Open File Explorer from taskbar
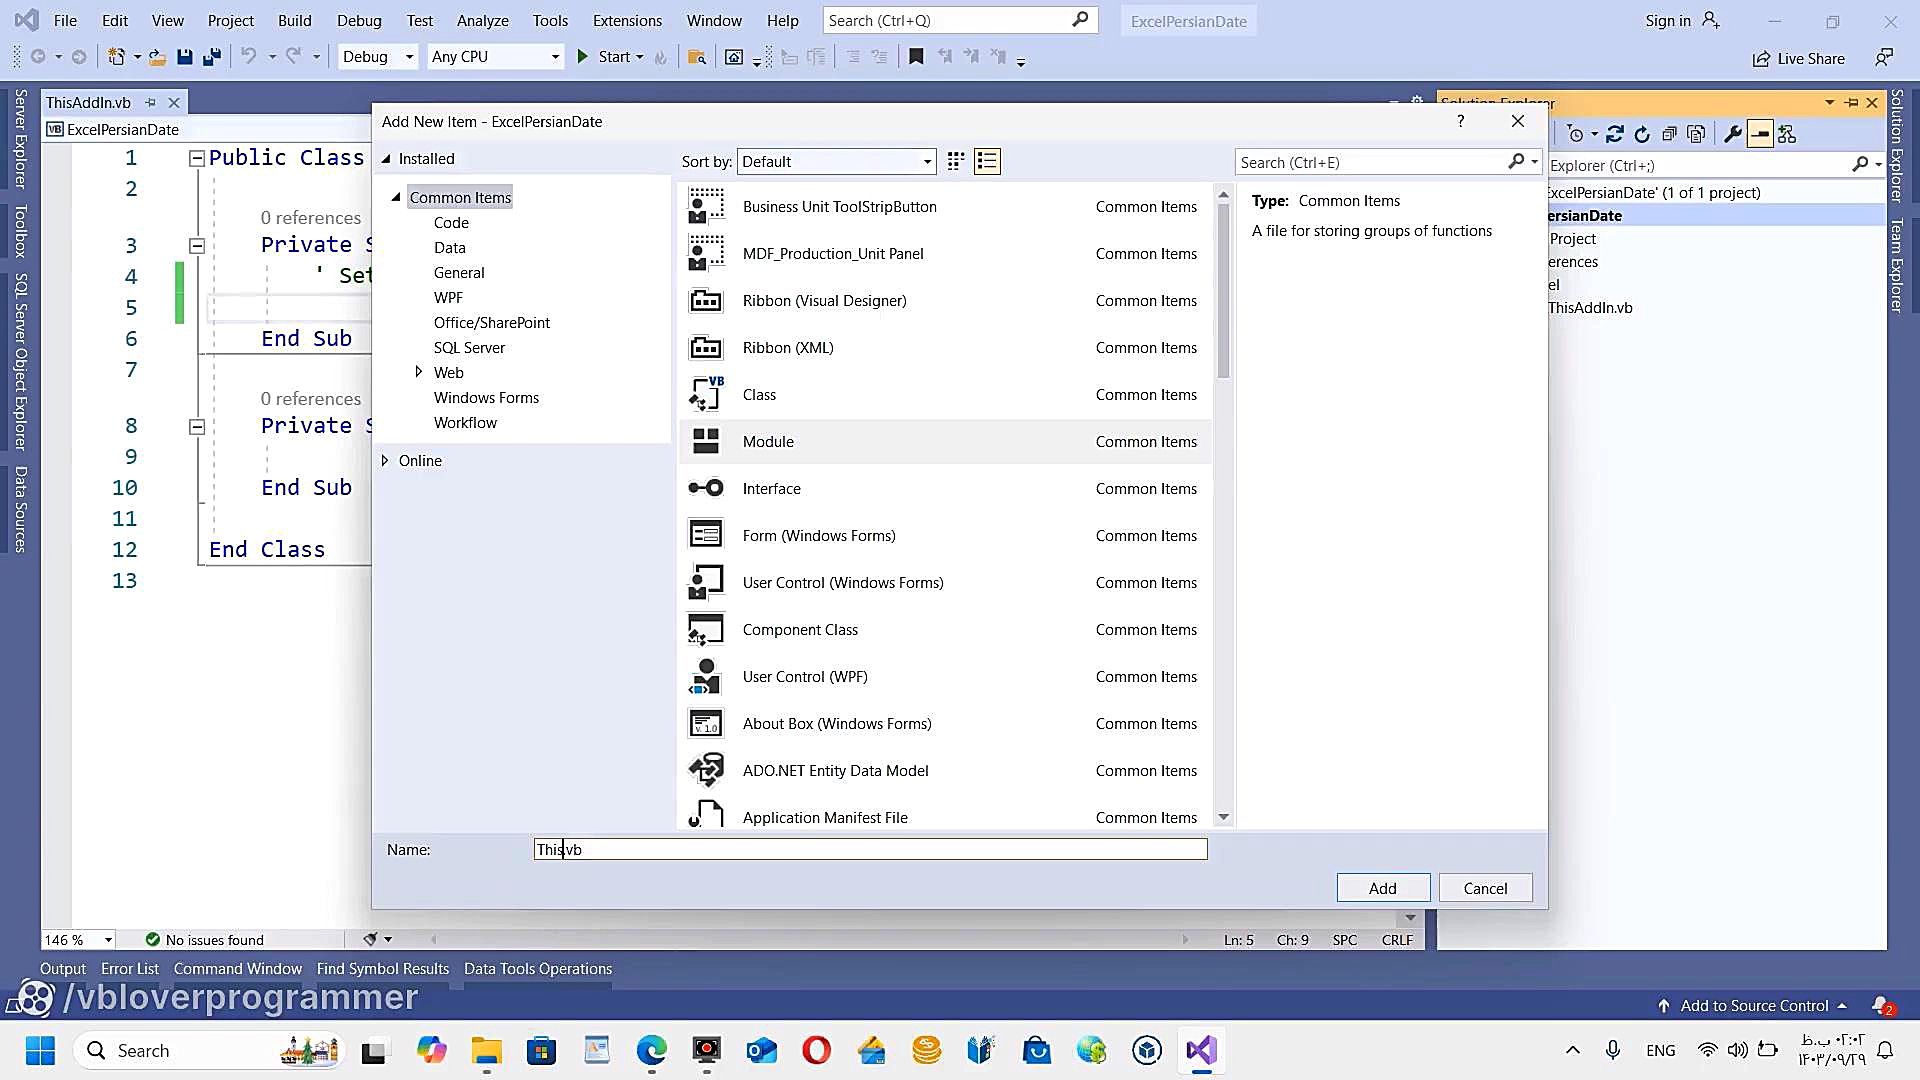The height and width of the screenshot is (1080, 1920). pyautogui.click(x=487, y=1050)
